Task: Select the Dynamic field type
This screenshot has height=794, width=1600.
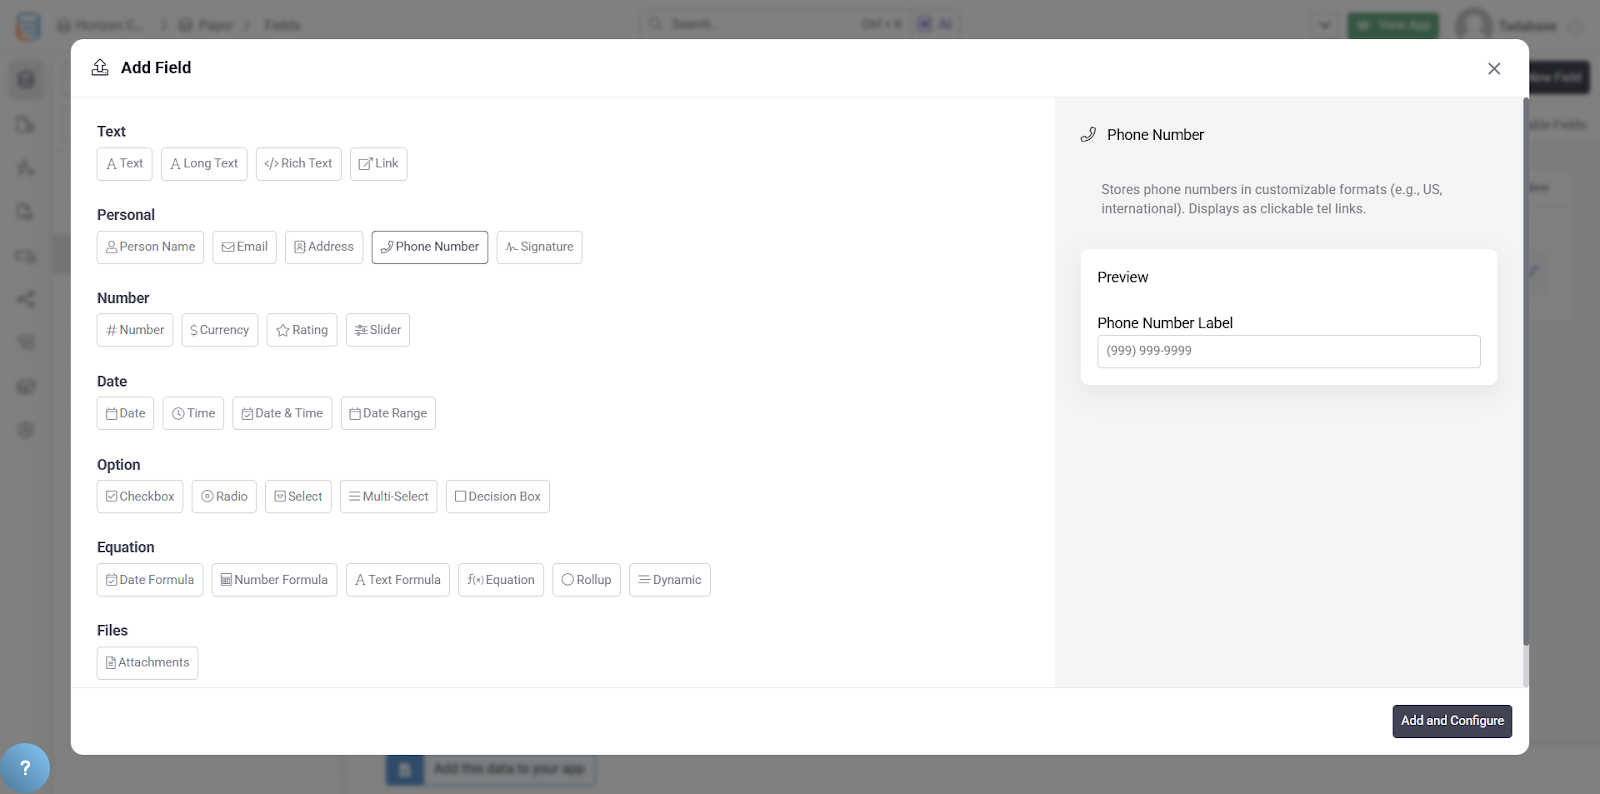Action: [x=669, y=580]
